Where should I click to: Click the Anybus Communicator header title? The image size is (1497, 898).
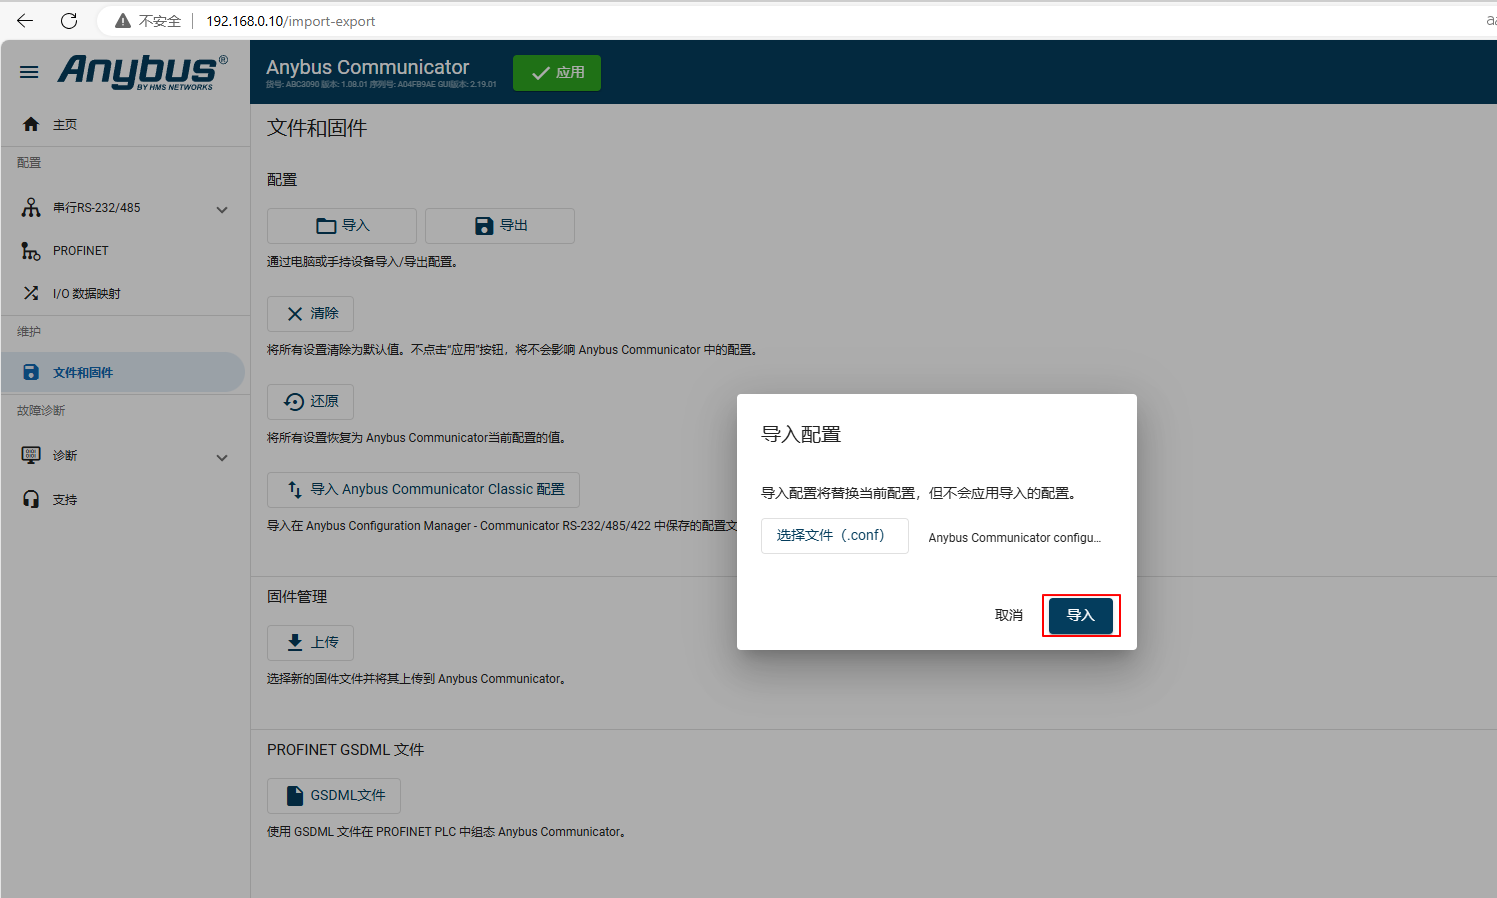(x=368, y=67)
